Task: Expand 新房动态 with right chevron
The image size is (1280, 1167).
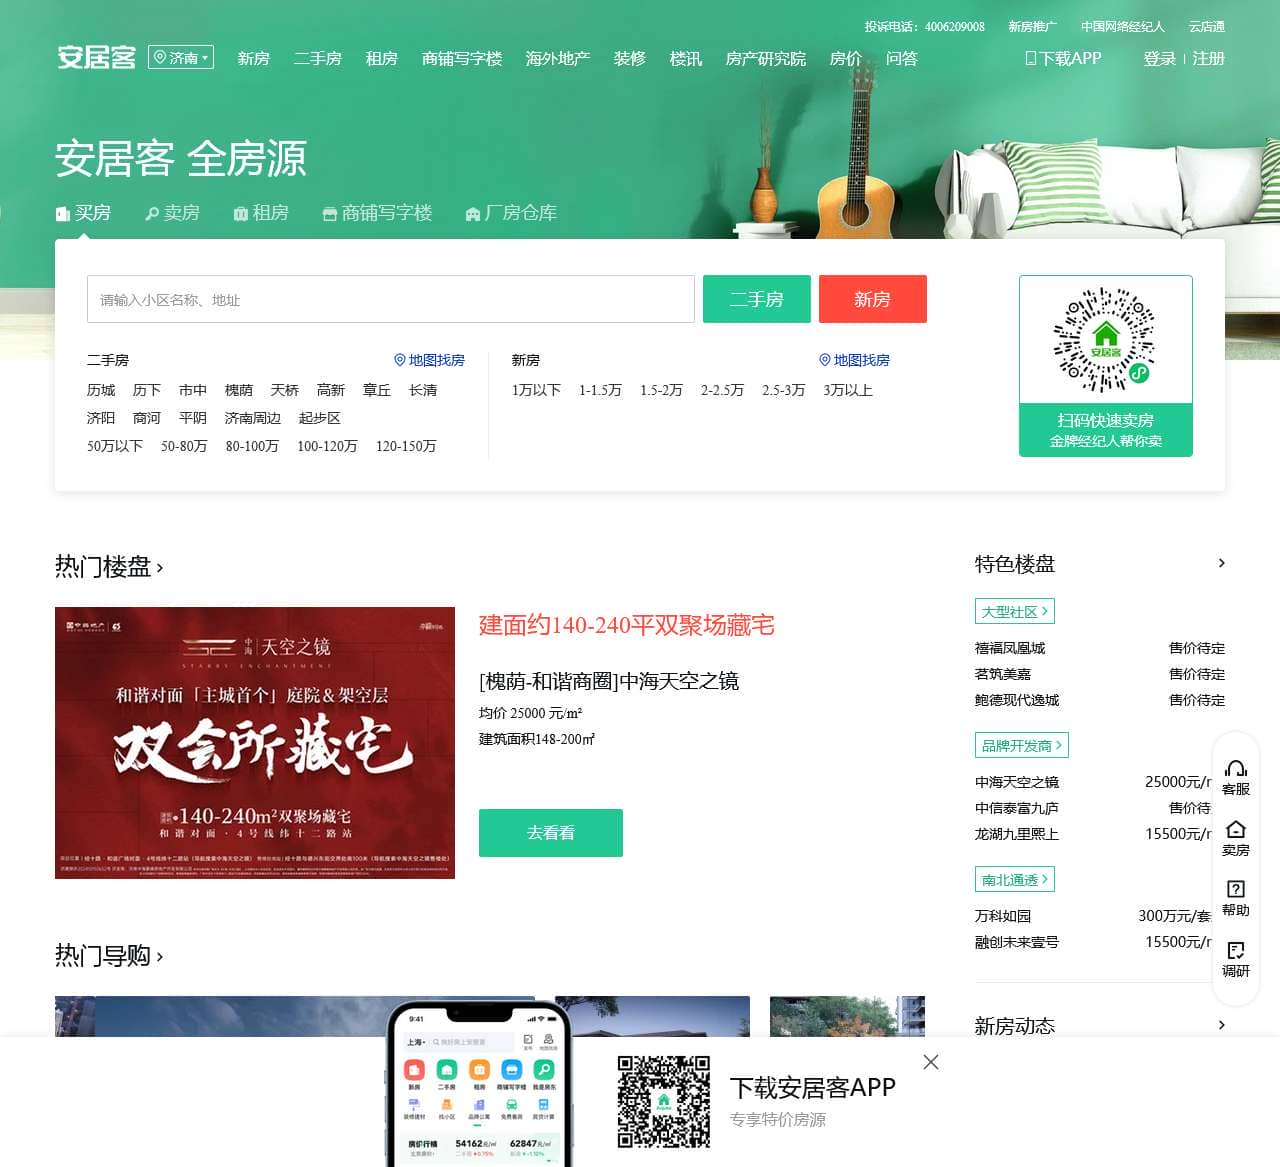Action: [x=1221, y=1025]
